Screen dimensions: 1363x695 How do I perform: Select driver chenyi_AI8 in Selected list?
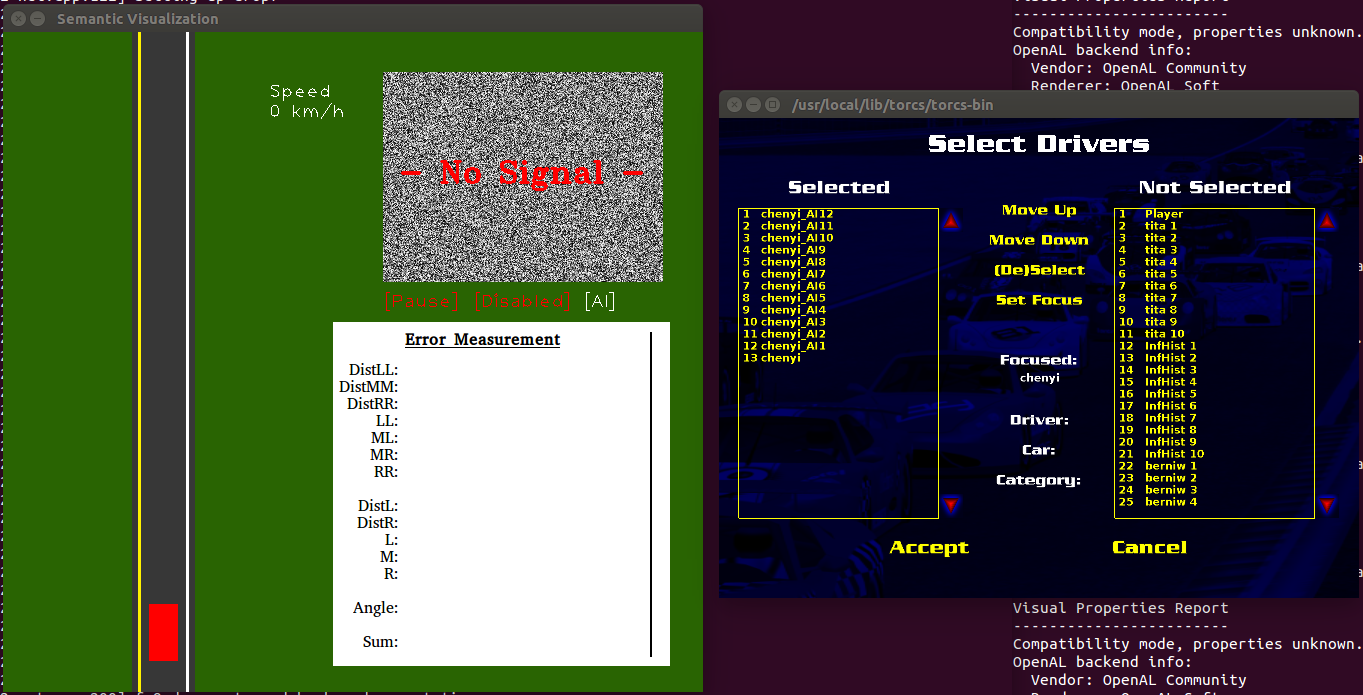(x=838, y=262)
